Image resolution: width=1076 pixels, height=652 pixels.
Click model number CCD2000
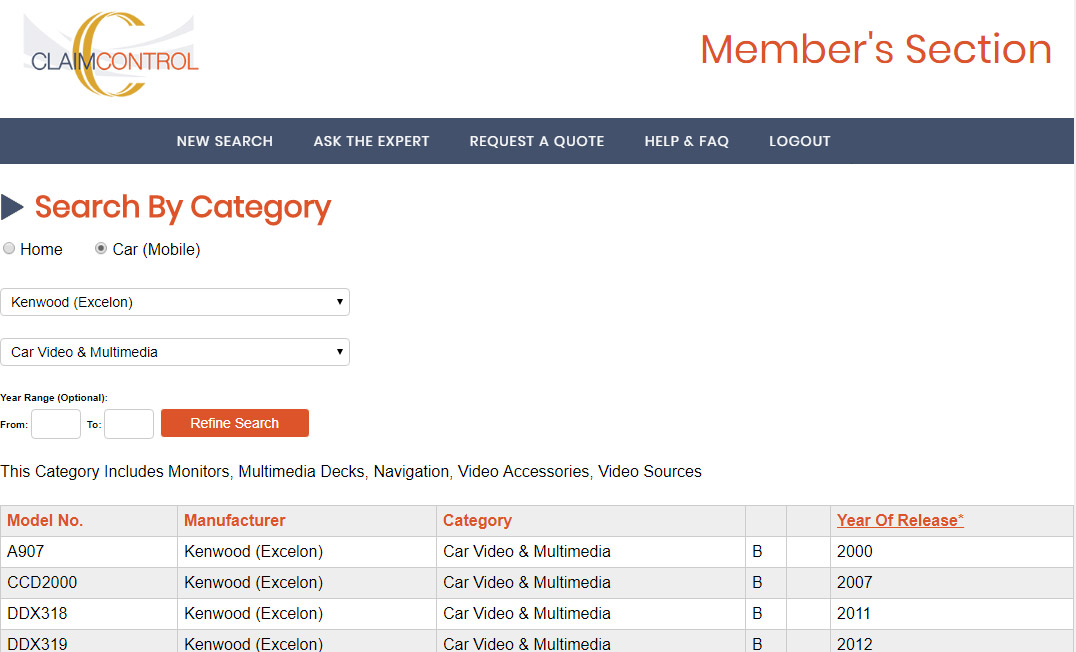42,582
